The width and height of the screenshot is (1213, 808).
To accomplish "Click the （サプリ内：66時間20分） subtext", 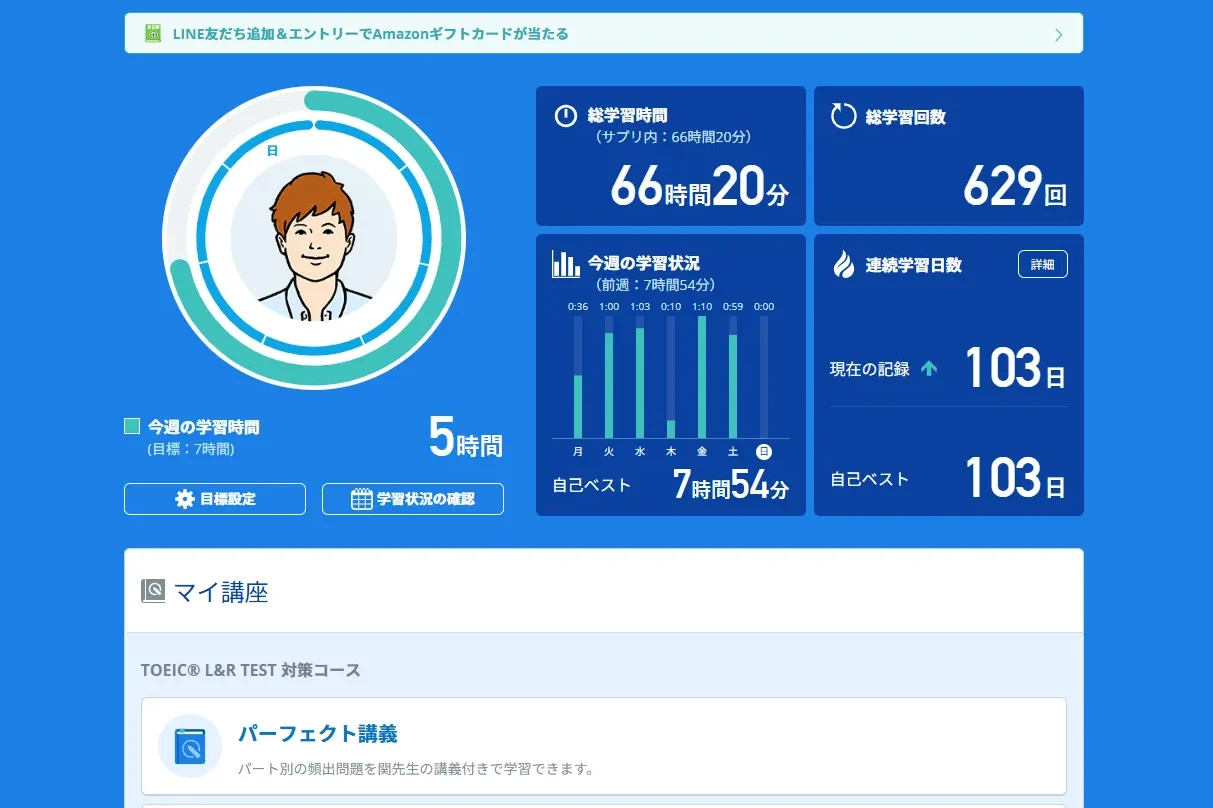I will pyautogui.click(x=673, y=137).
